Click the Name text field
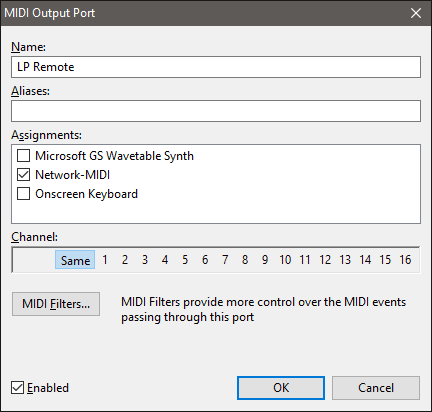 [x=216, y=67]
